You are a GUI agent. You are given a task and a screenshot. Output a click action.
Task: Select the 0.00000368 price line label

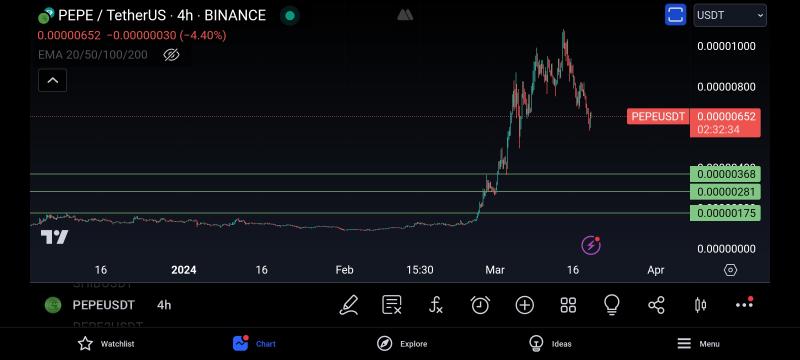[x=725, y=174]
